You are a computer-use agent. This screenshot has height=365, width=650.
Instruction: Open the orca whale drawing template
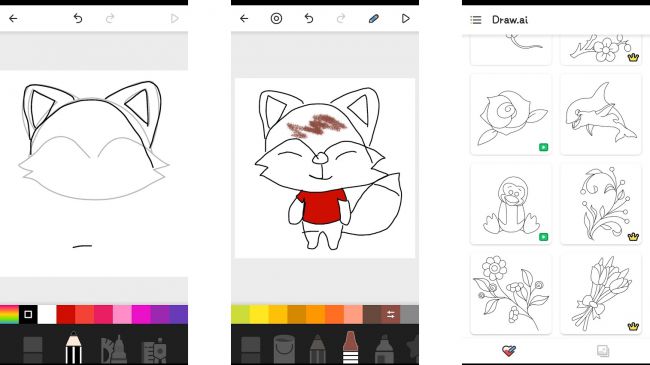601,114
